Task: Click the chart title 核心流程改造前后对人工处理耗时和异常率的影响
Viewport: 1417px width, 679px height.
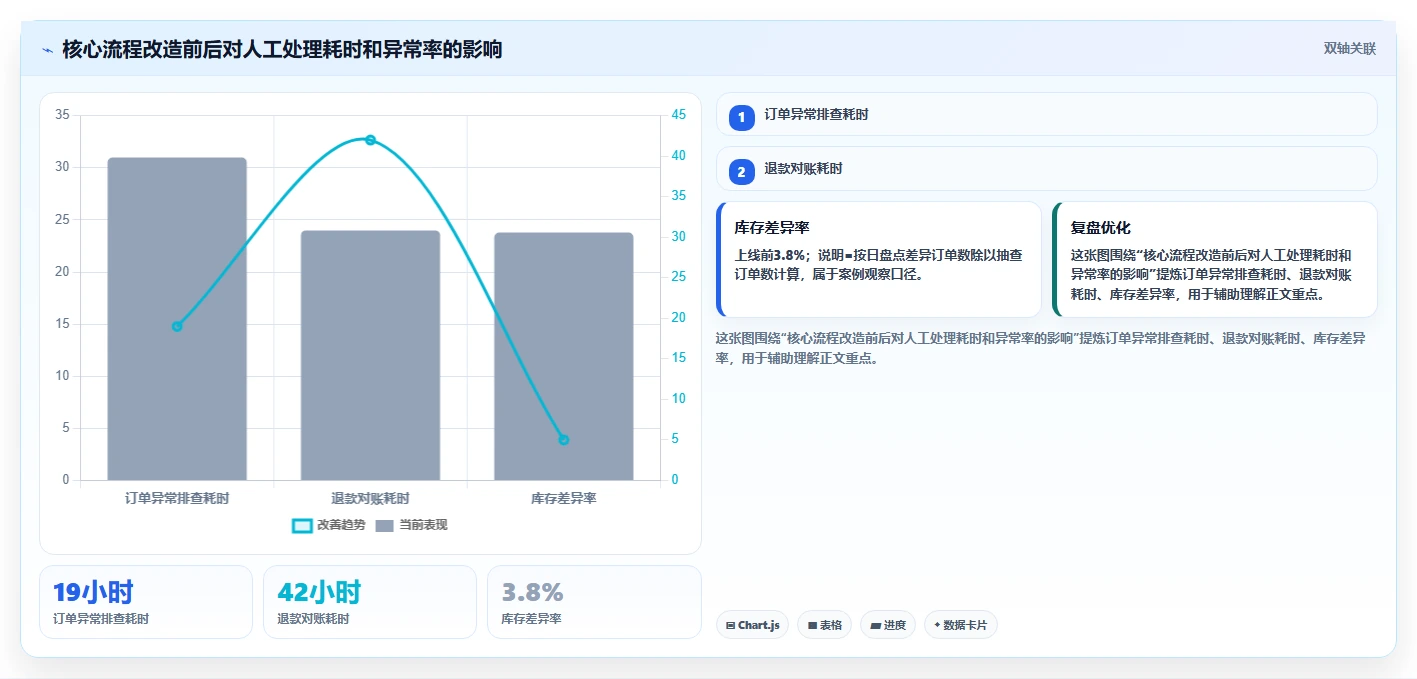Action: [x=282, y=49]
